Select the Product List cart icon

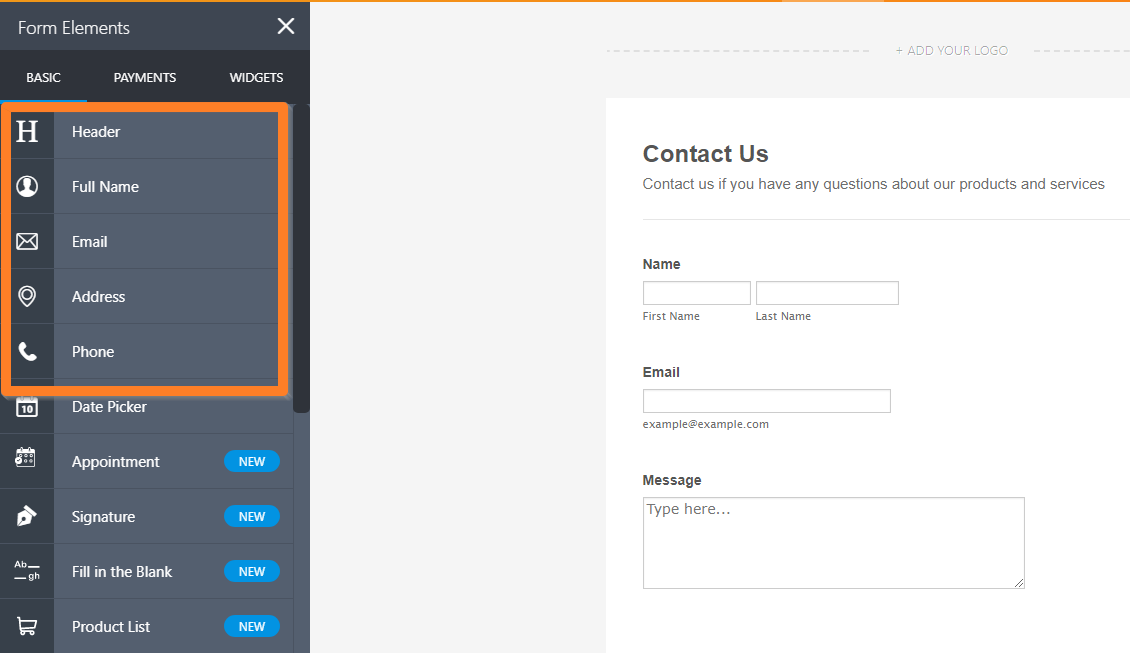click(x=27, y=627)
